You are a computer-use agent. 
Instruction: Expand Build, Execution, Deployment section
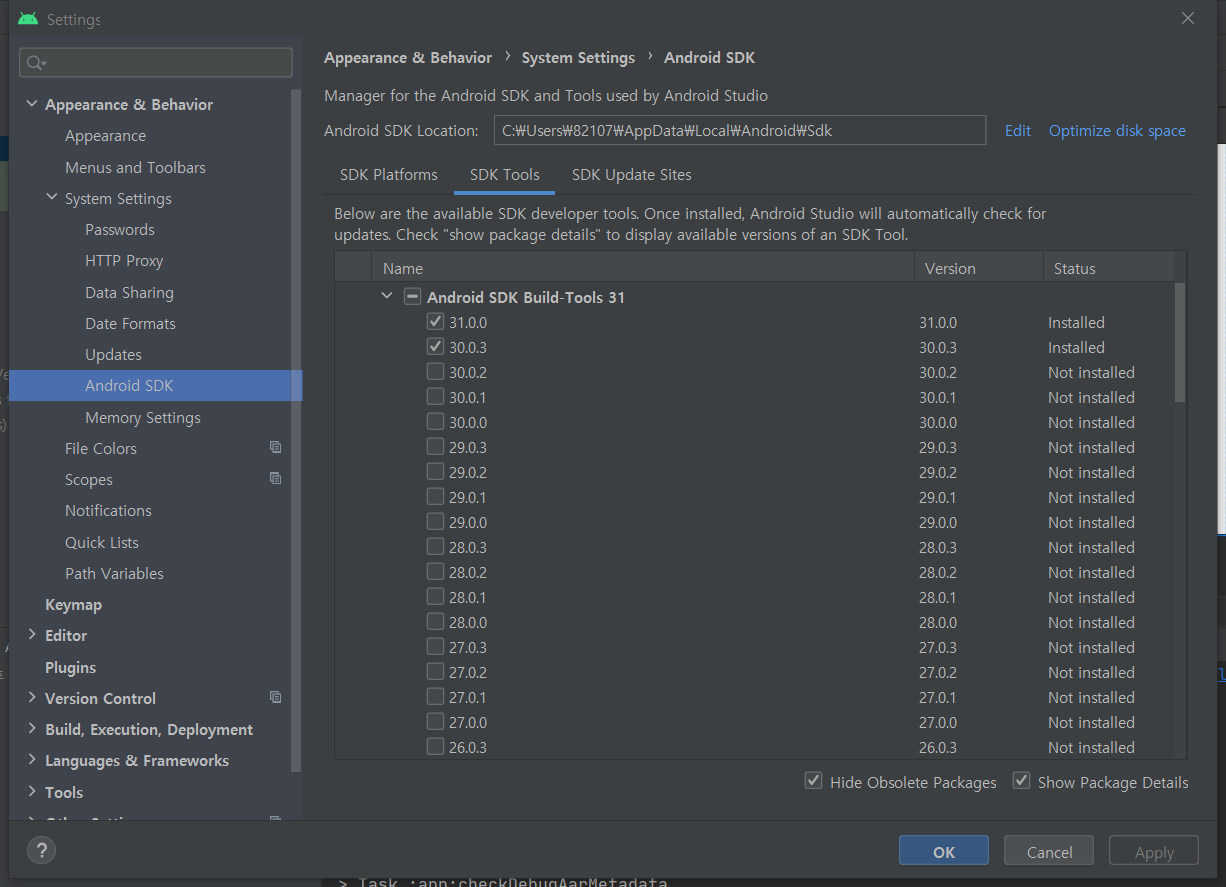click(32, 729)
